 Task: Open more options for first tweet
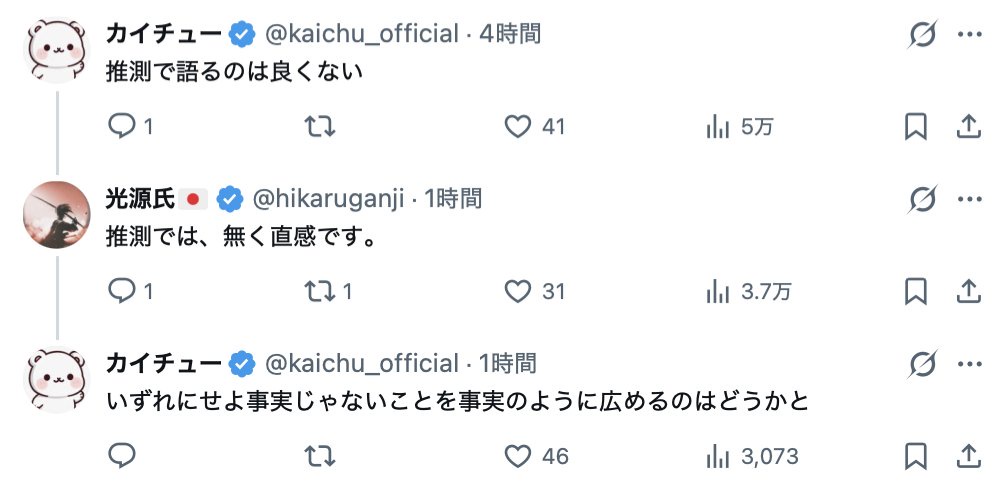[x=969, y=35]
